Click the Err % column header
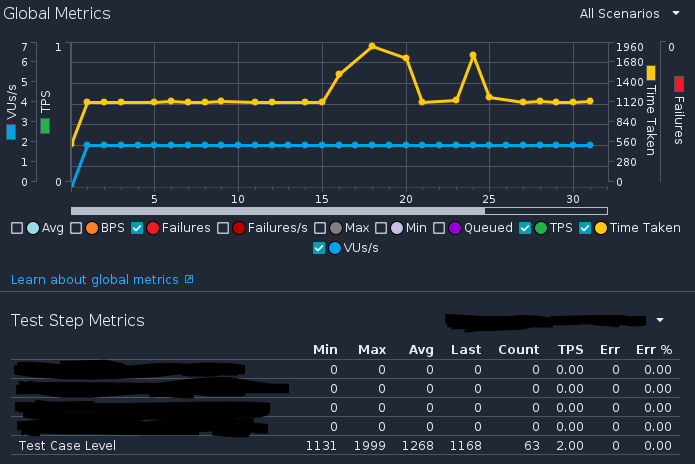Screen dimensions: 695x464 (653, 350)
